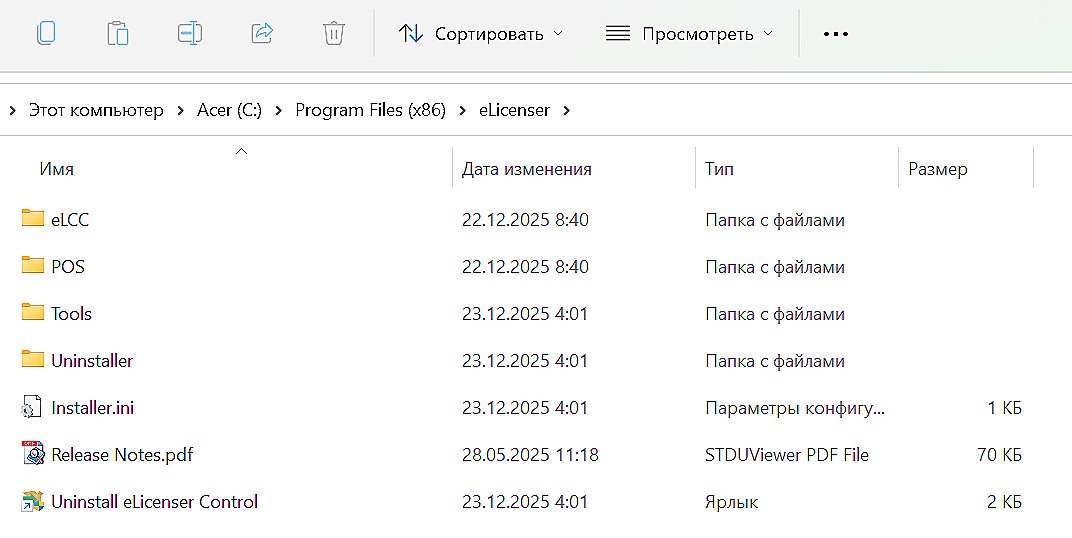The image size is (1072, 538).
Task: Expand chevron after Acer (C:) breadcrumb
Action: [278, 110]
